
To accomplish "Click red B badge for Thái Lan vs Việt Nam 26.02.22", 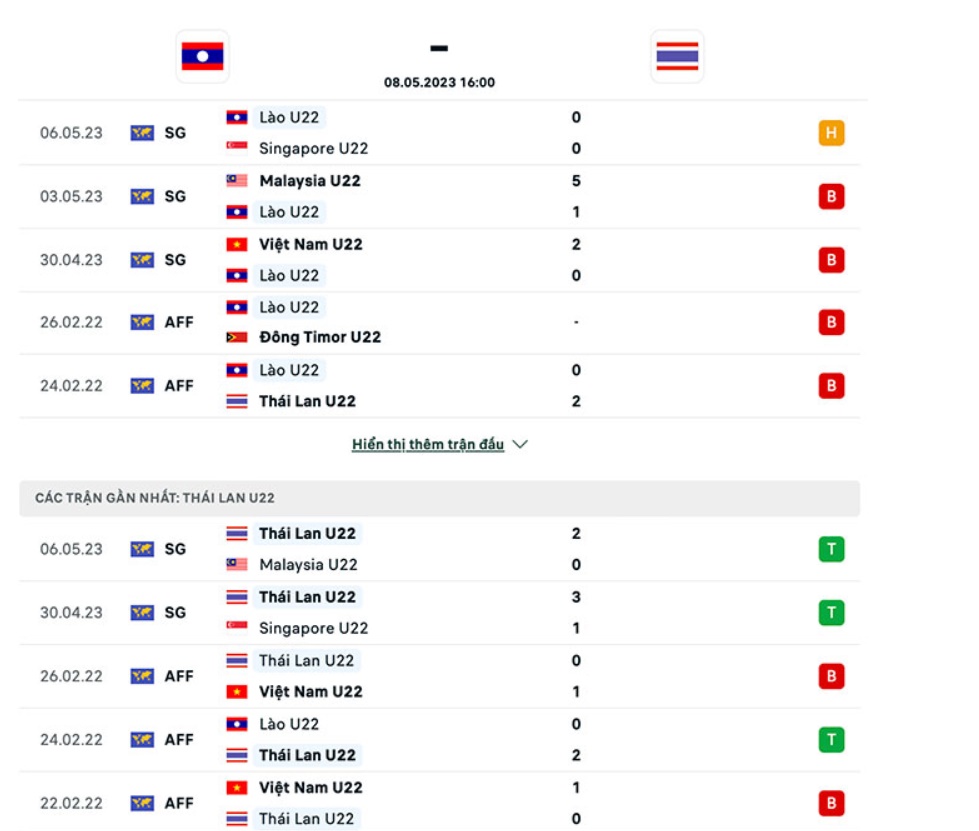I will pos(831,676).
